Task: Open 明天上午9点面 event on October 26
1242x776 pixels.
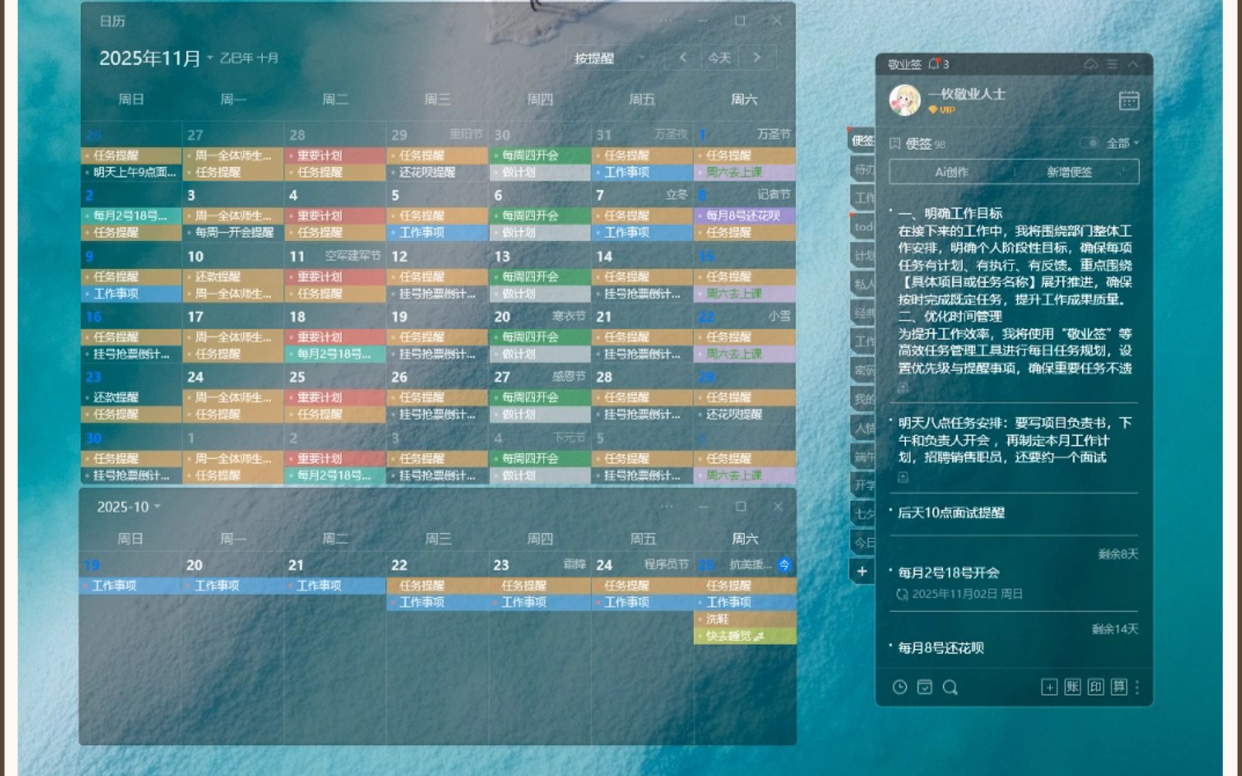Action: point(131,172)
